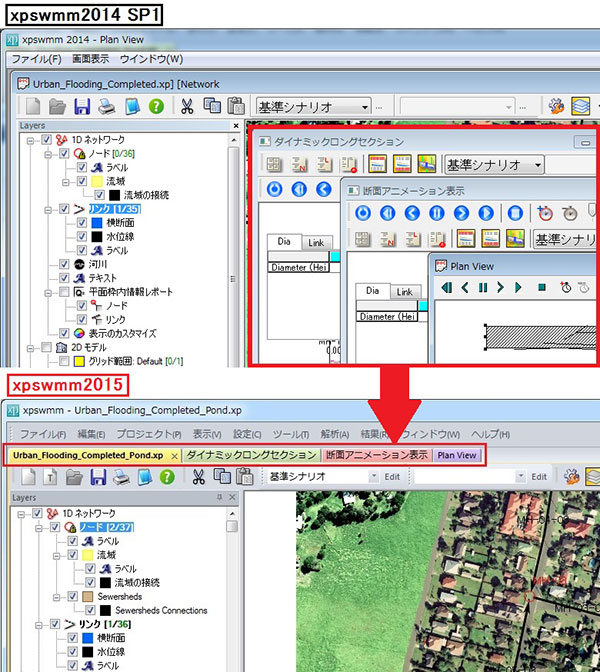
Task: Toggle 河川 layer checkbox in 2014 Layers
Action: (64, 264)
